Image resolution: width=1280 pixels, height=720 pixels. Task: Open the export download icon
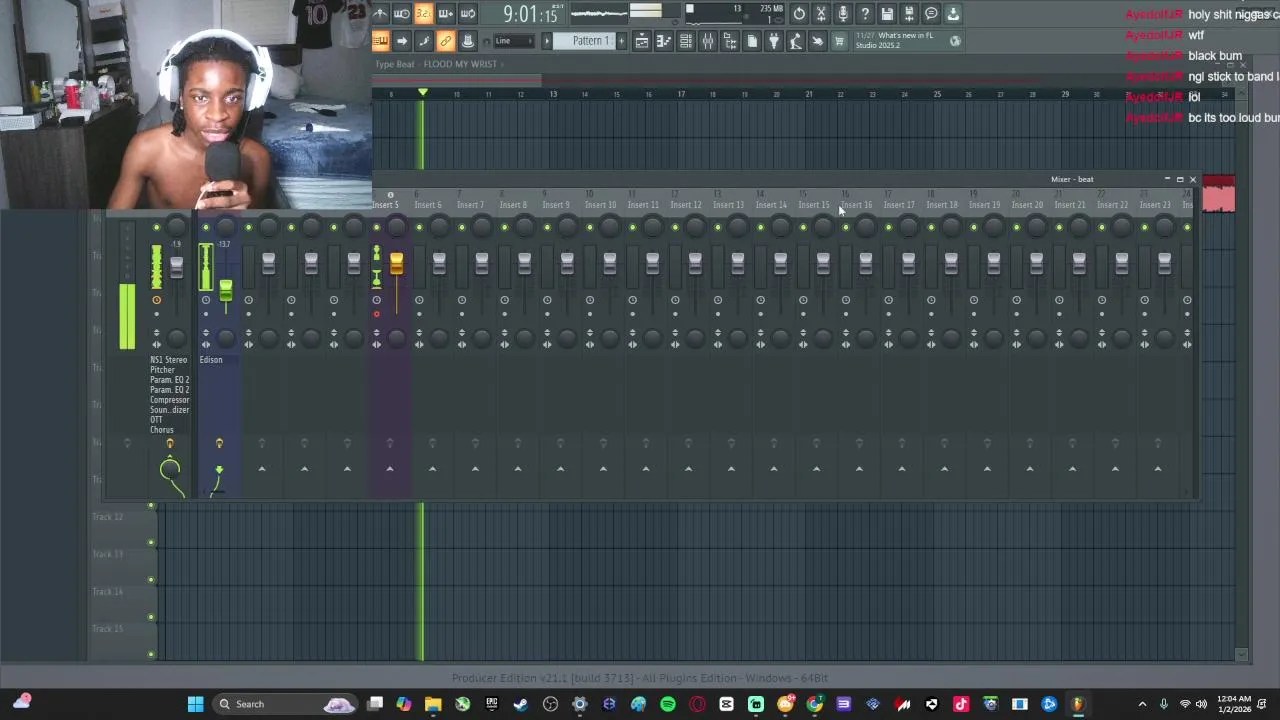(x=953, y=14)
